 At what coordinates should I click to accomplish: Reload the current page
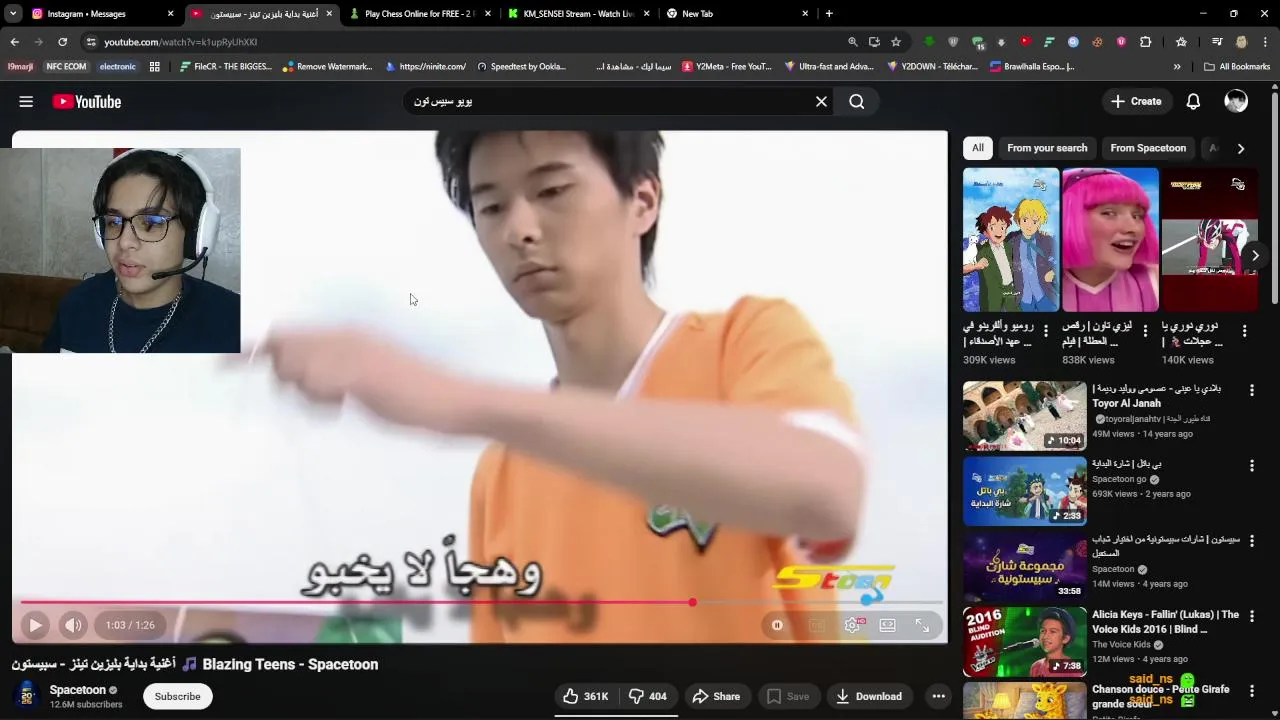pos(62,42)
